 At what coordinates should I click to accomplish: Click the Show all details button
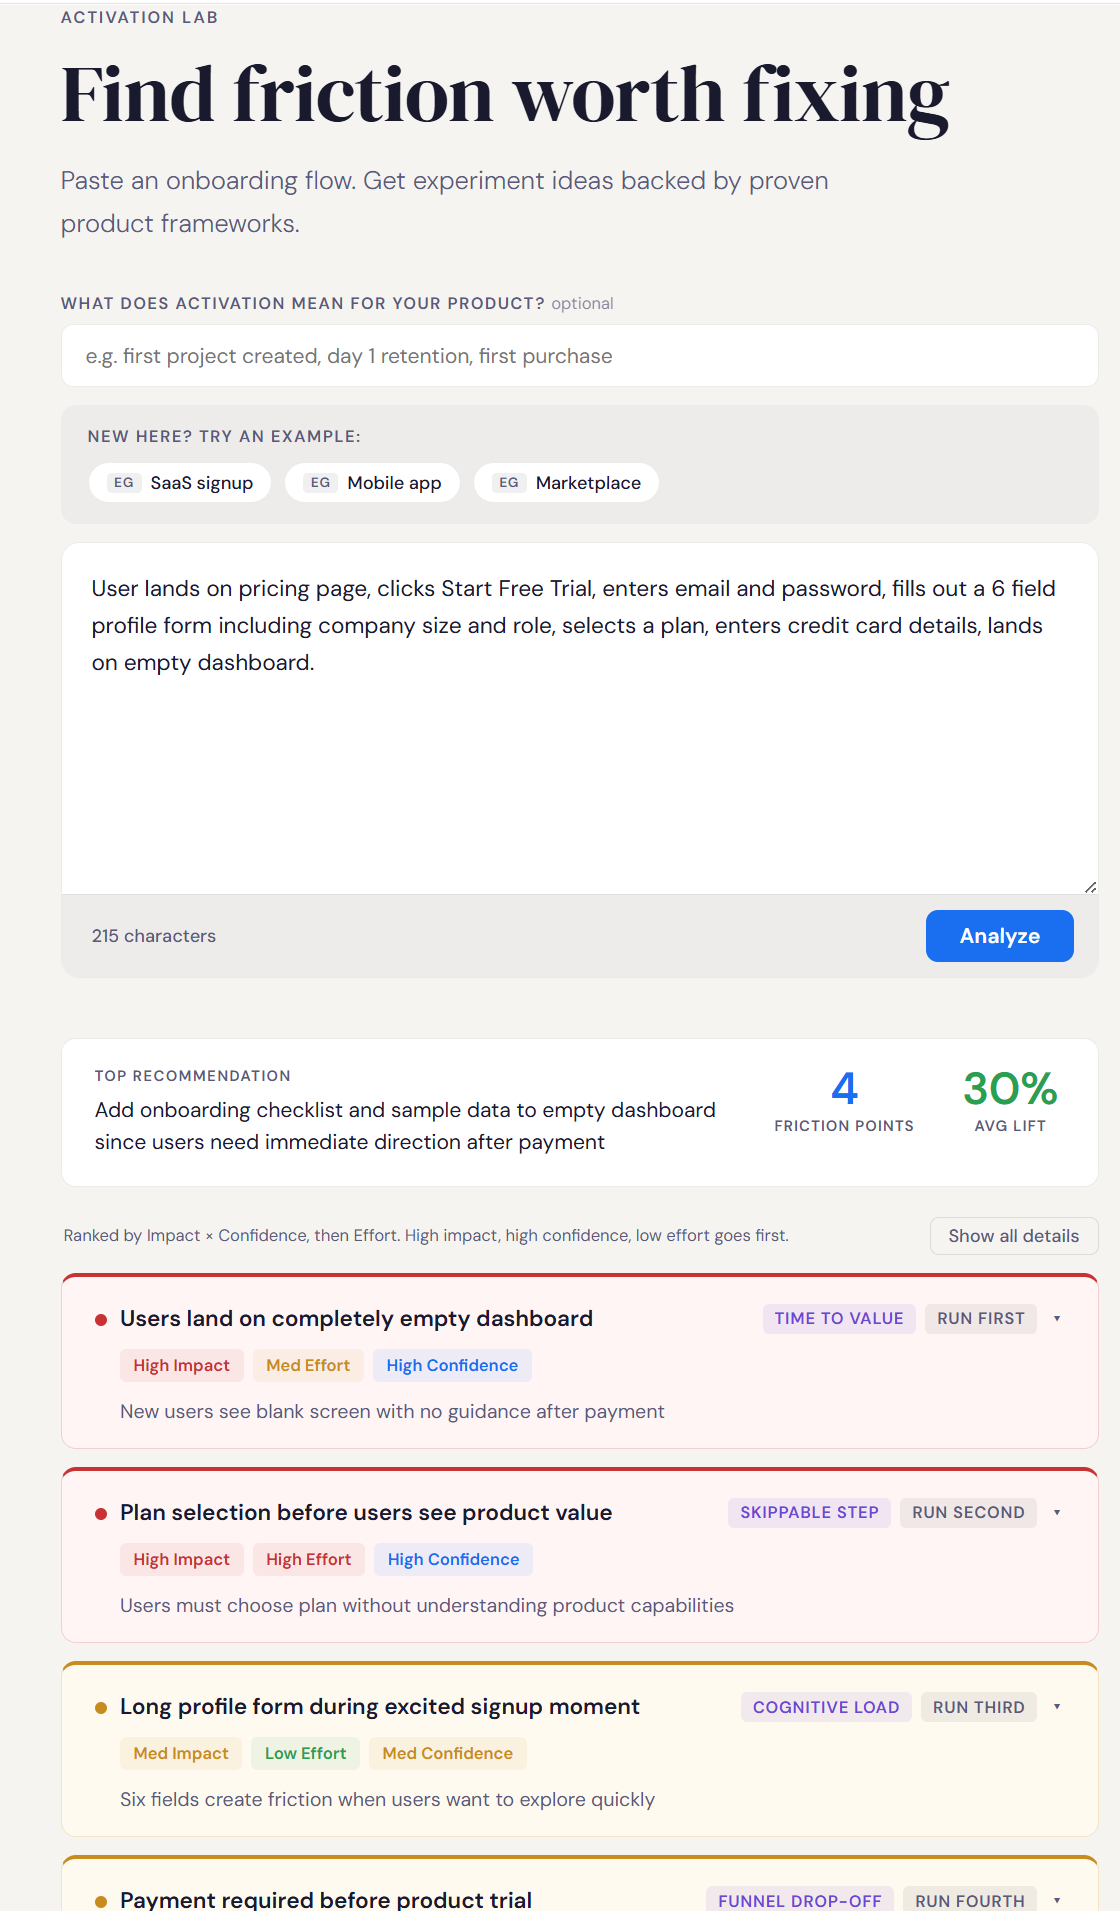coord(1013,1236)
